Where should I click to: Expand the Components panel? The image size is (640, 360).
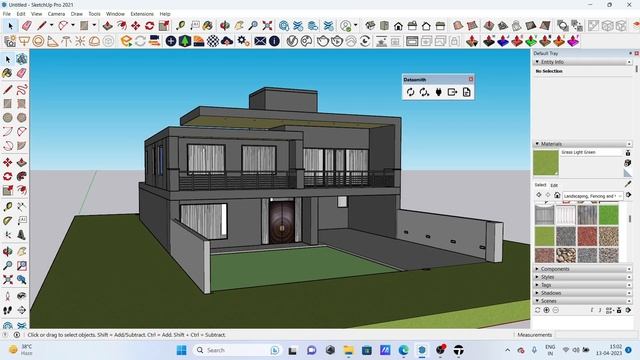pos(537,269)
